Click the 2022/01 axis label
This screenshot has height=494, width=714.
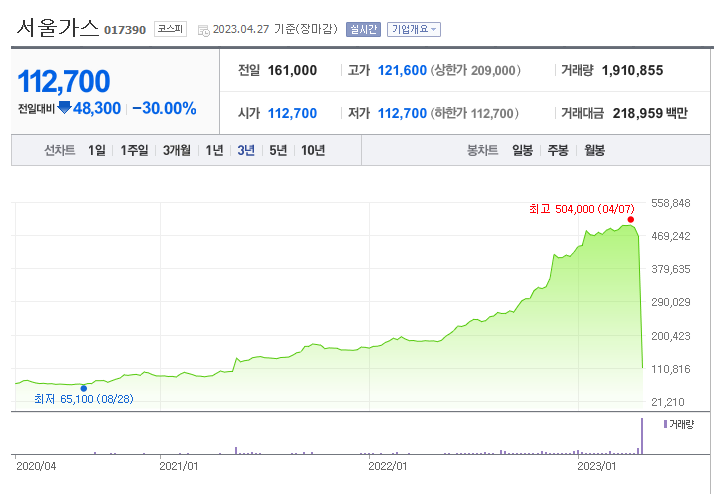pos(388,466)
